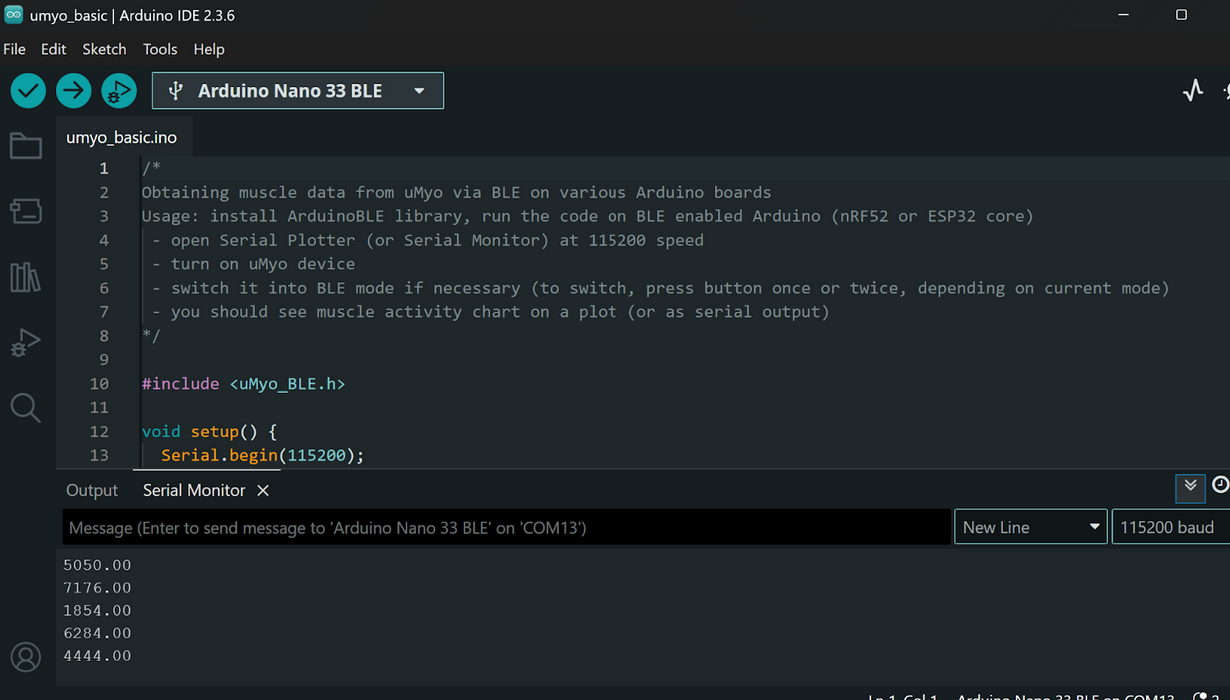Click serial output value 7176.00
This screenshot has height=700, width=1230.
pyautogui.click(x=97, y=588)
